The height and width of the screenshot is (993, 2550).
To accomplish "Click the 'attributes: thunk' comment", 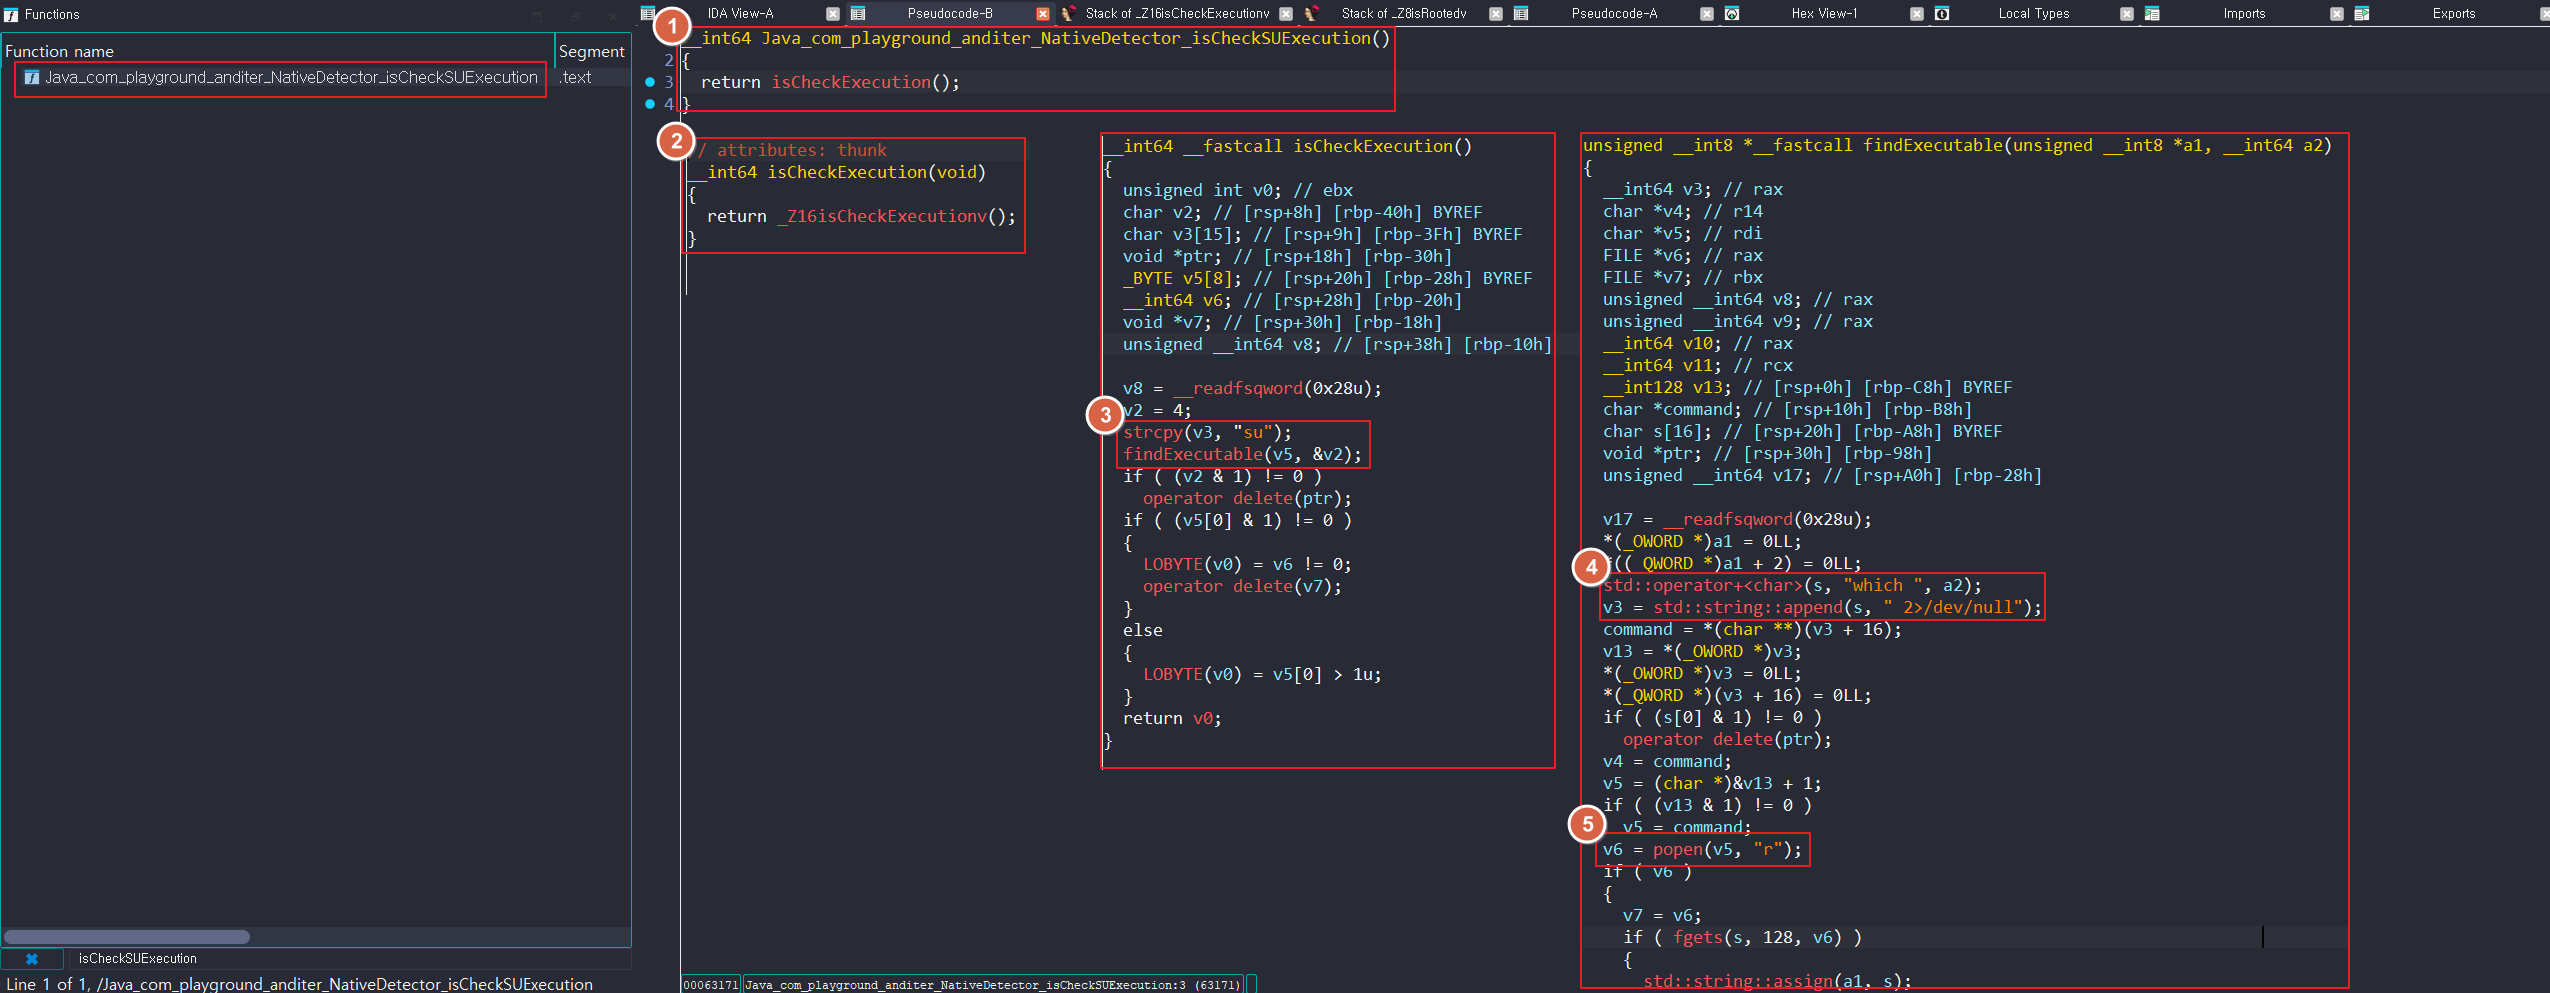I will (x=790, y=150).
